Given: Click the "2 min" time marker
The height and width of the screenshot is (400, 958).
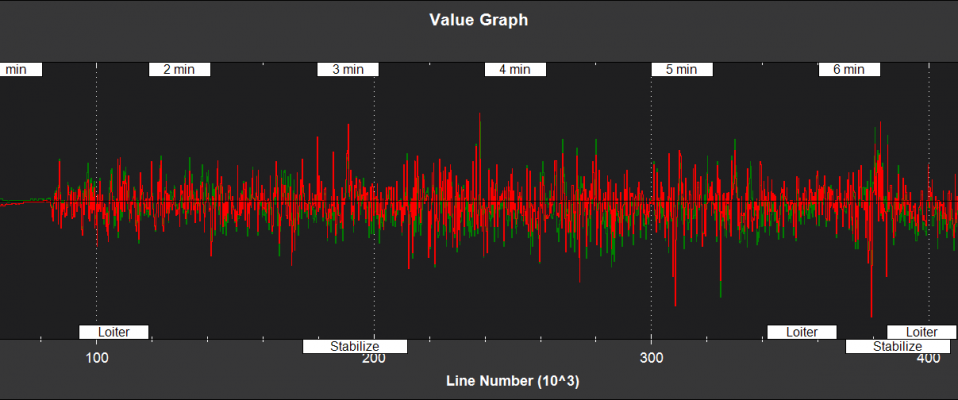Looking at the screenshot, I should click(180, 70).
